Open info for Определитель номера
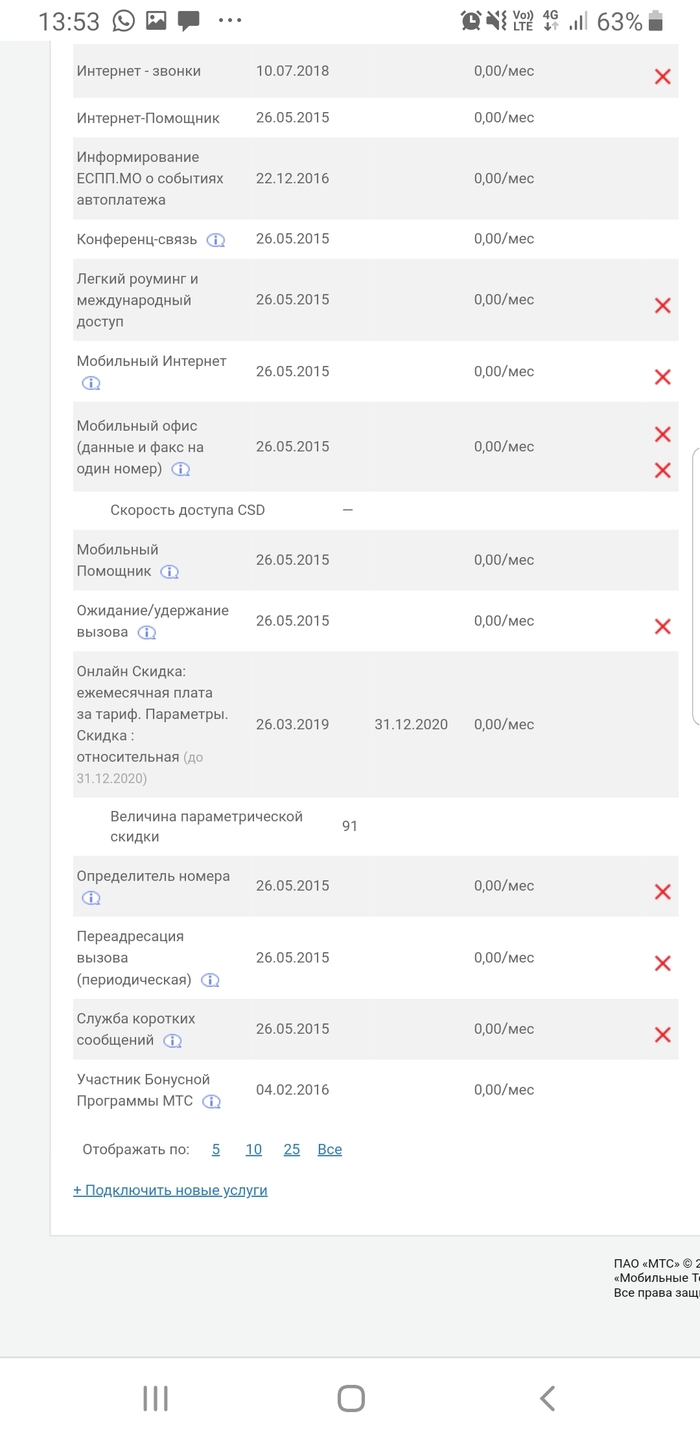Viewport: 700px width, 1438px height. click(91, 898)
